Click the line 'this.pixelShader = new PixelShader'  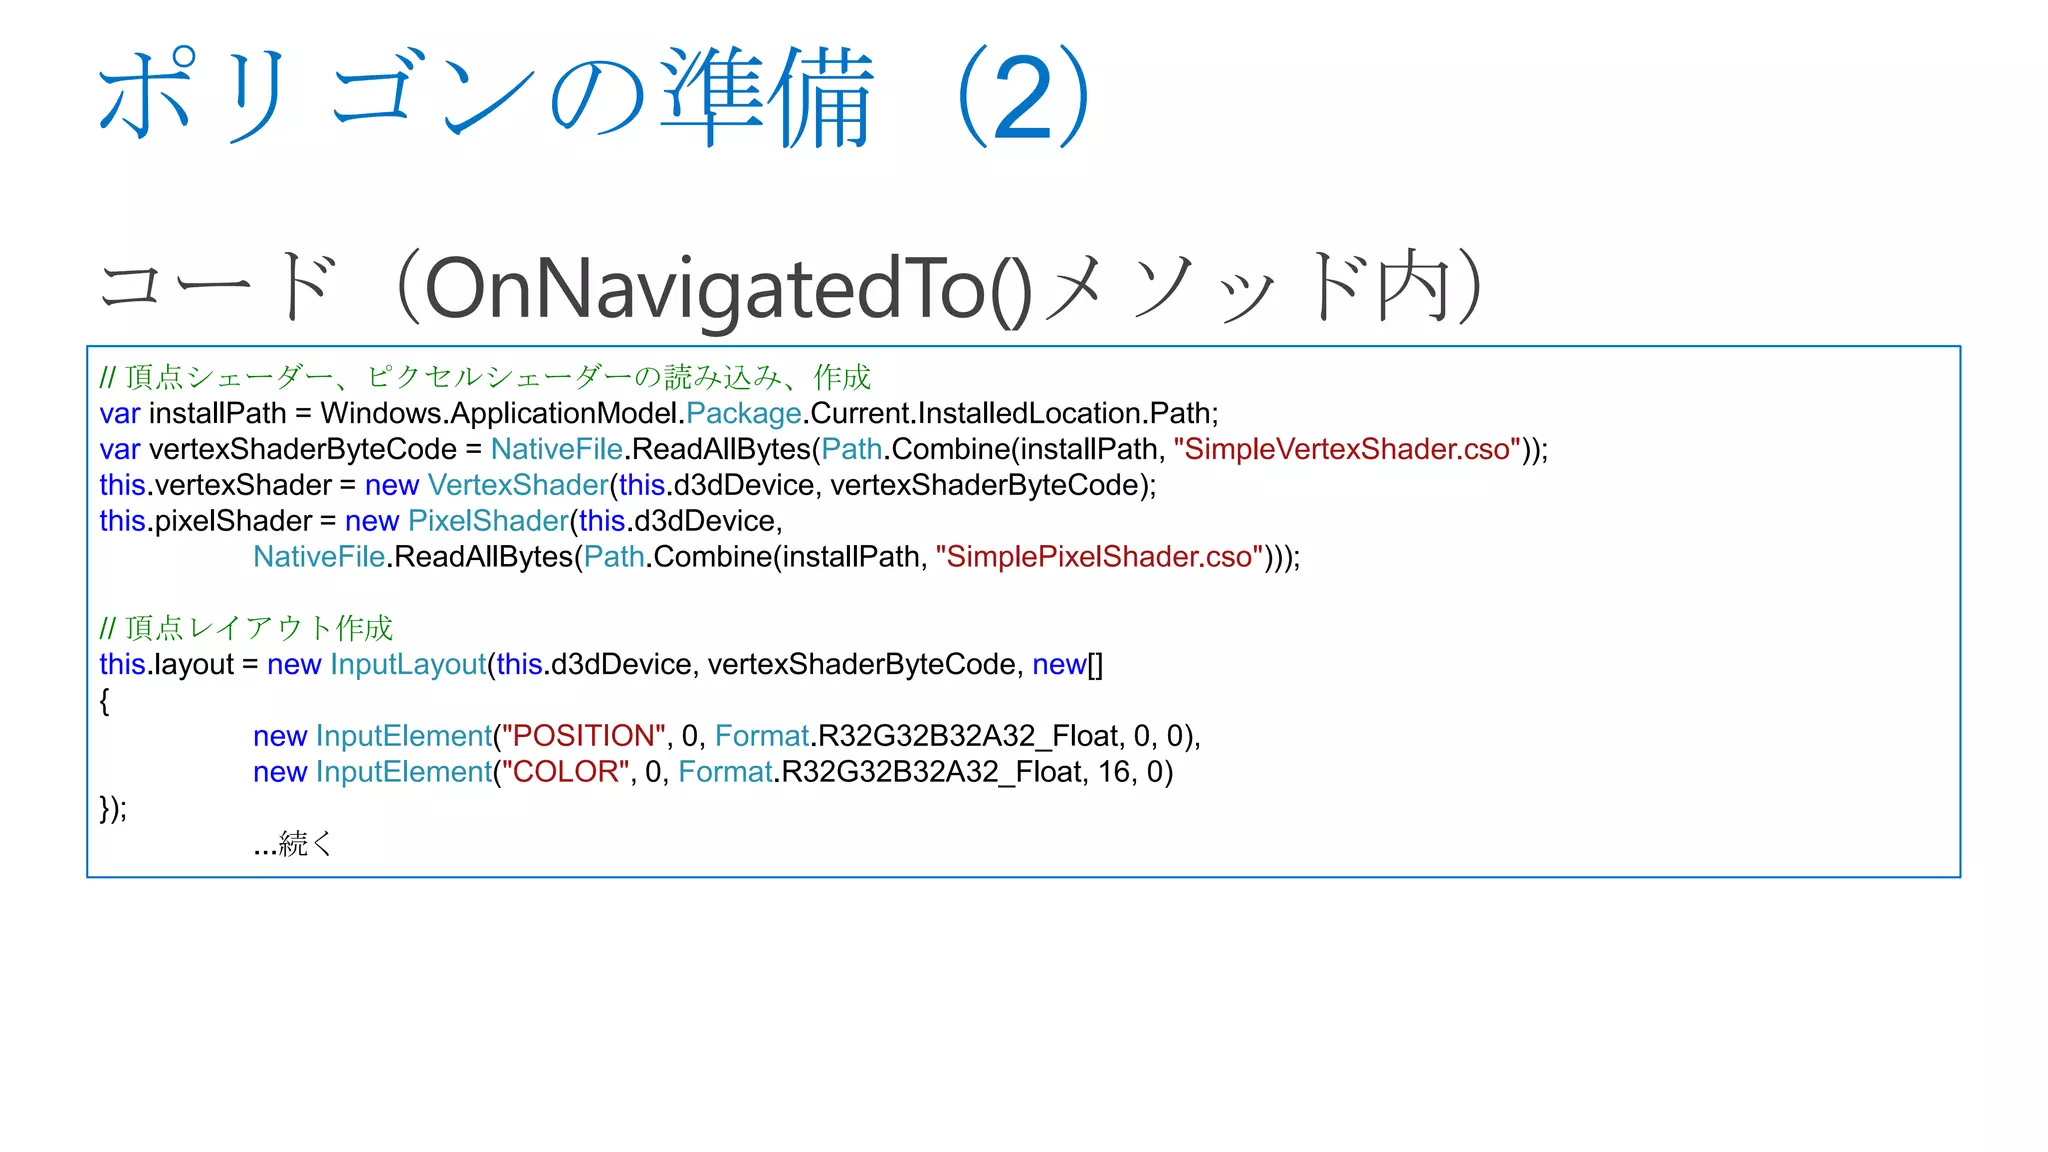point(441,521)
